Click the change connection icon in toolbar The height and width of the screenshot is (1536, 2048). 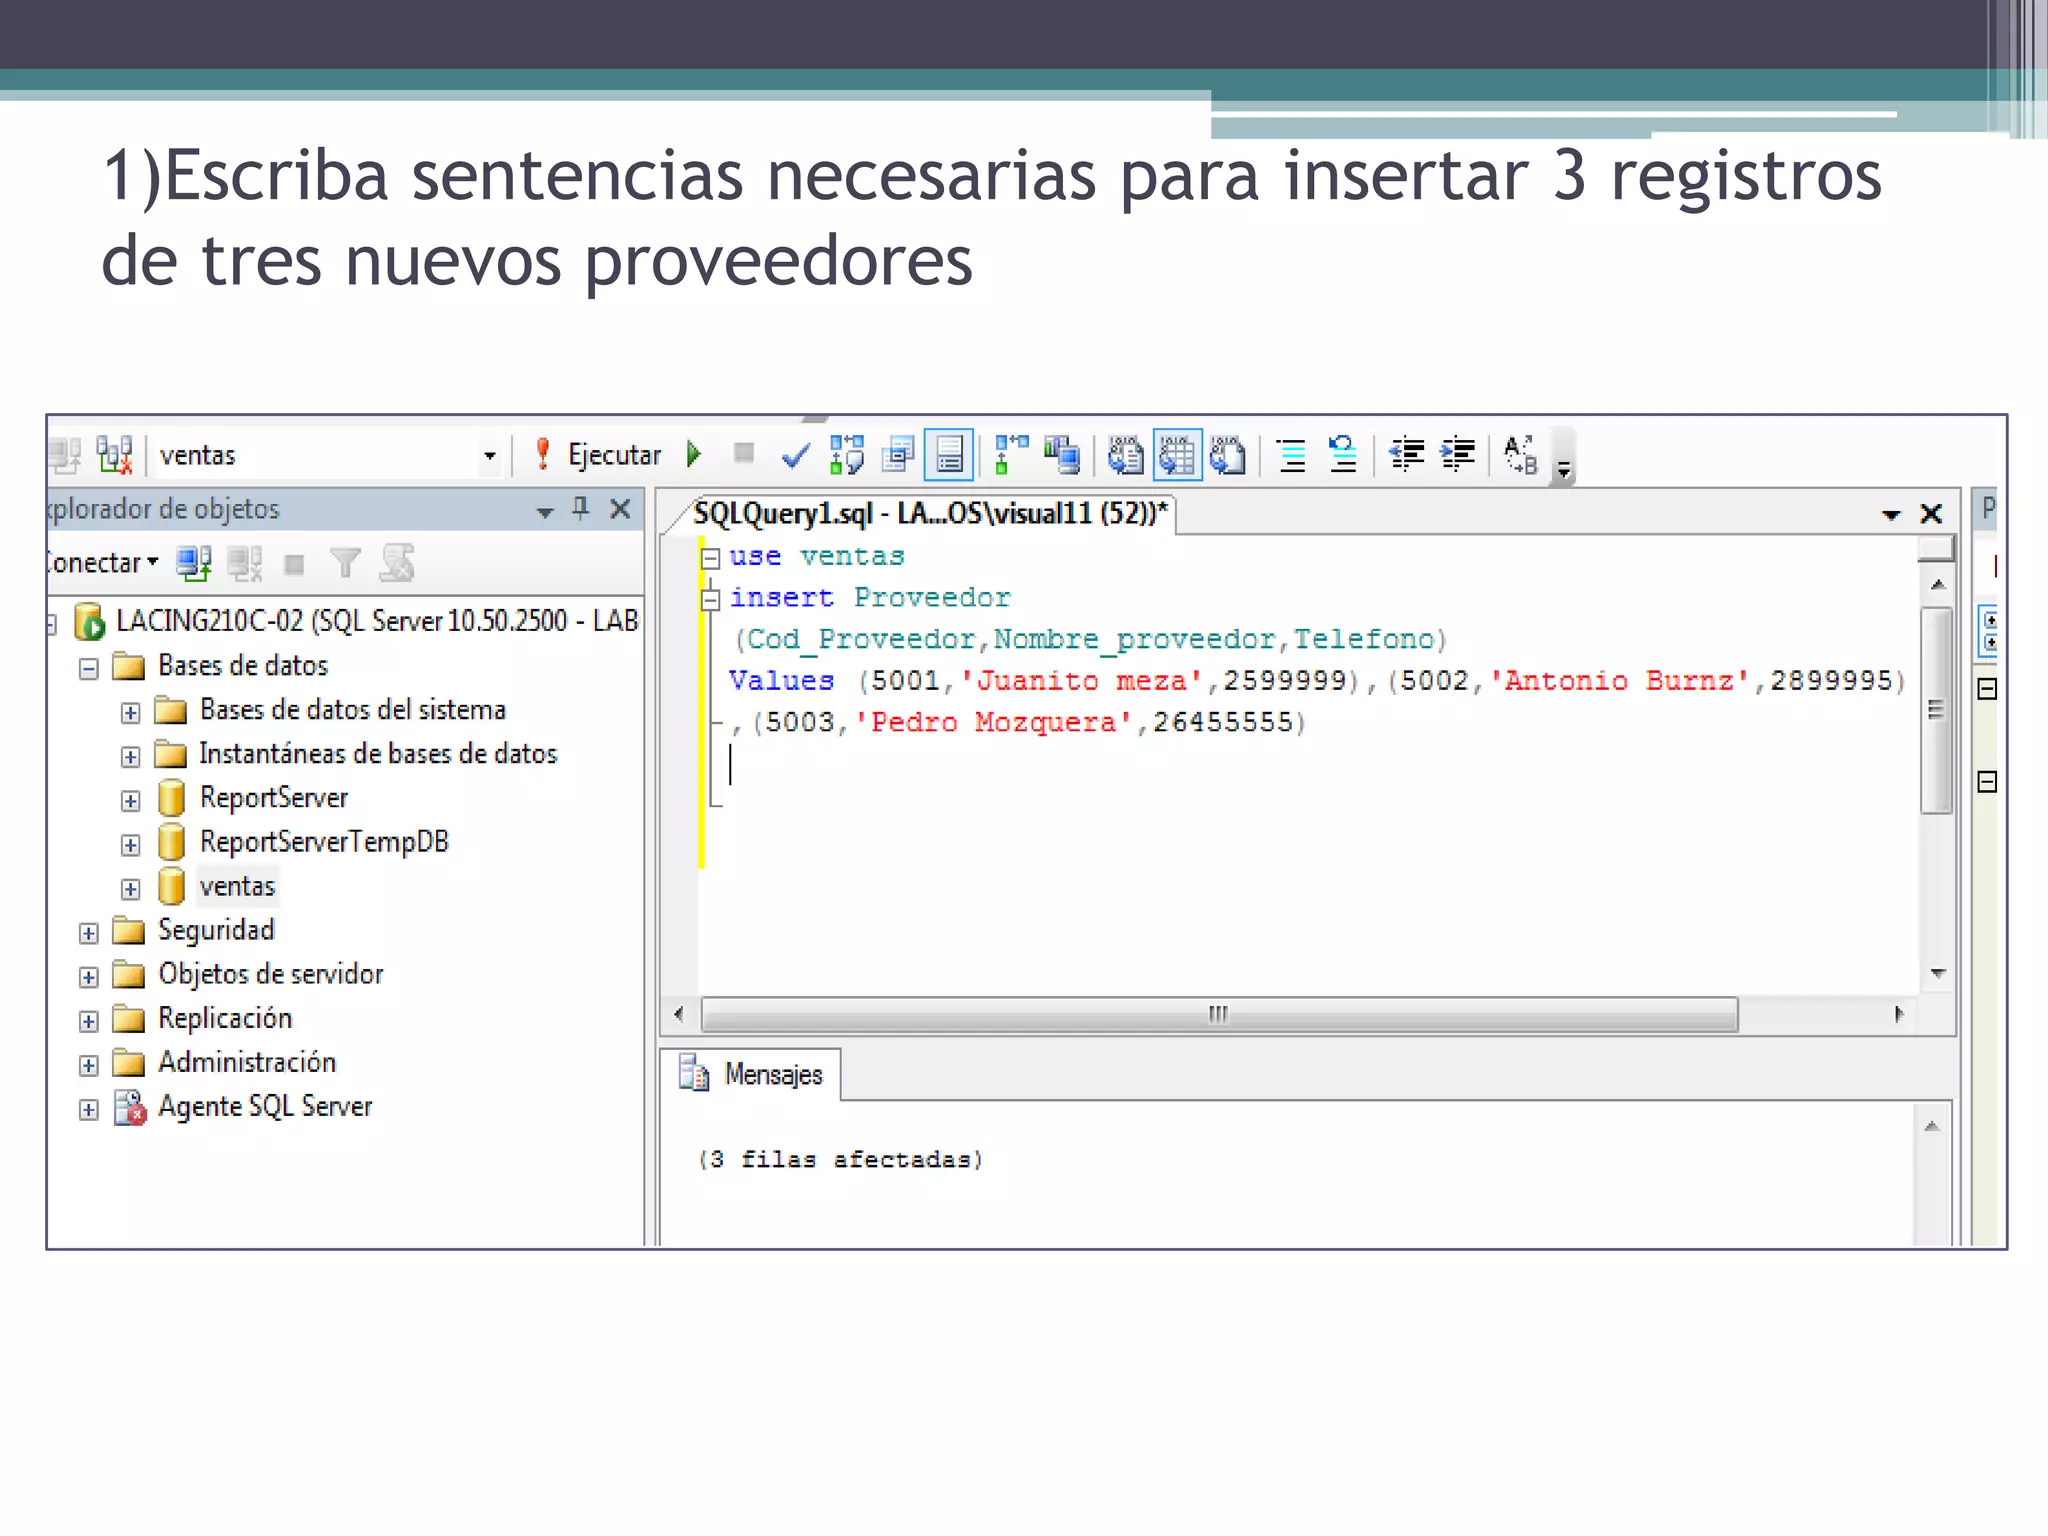(114, 456)
